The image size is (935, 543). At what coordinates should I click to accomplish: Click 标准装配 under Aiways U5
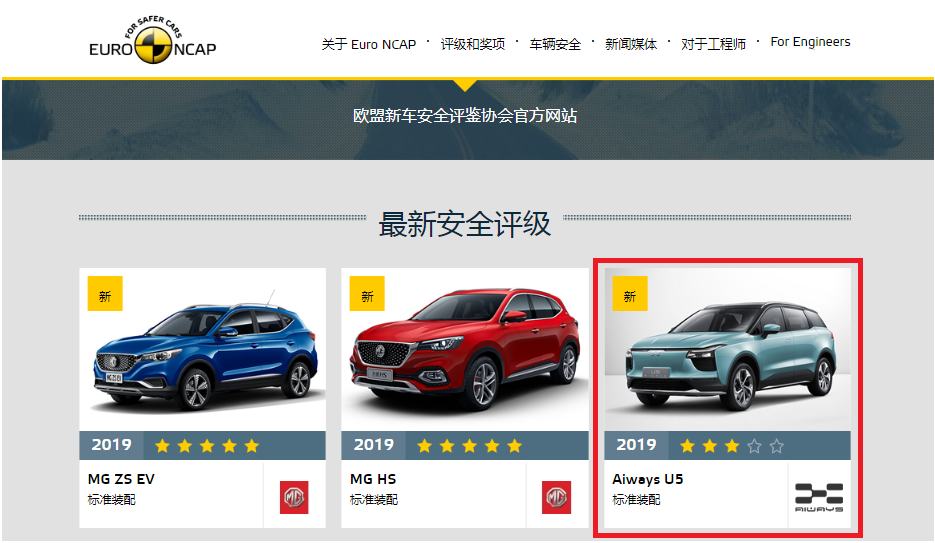click(636, 499)
